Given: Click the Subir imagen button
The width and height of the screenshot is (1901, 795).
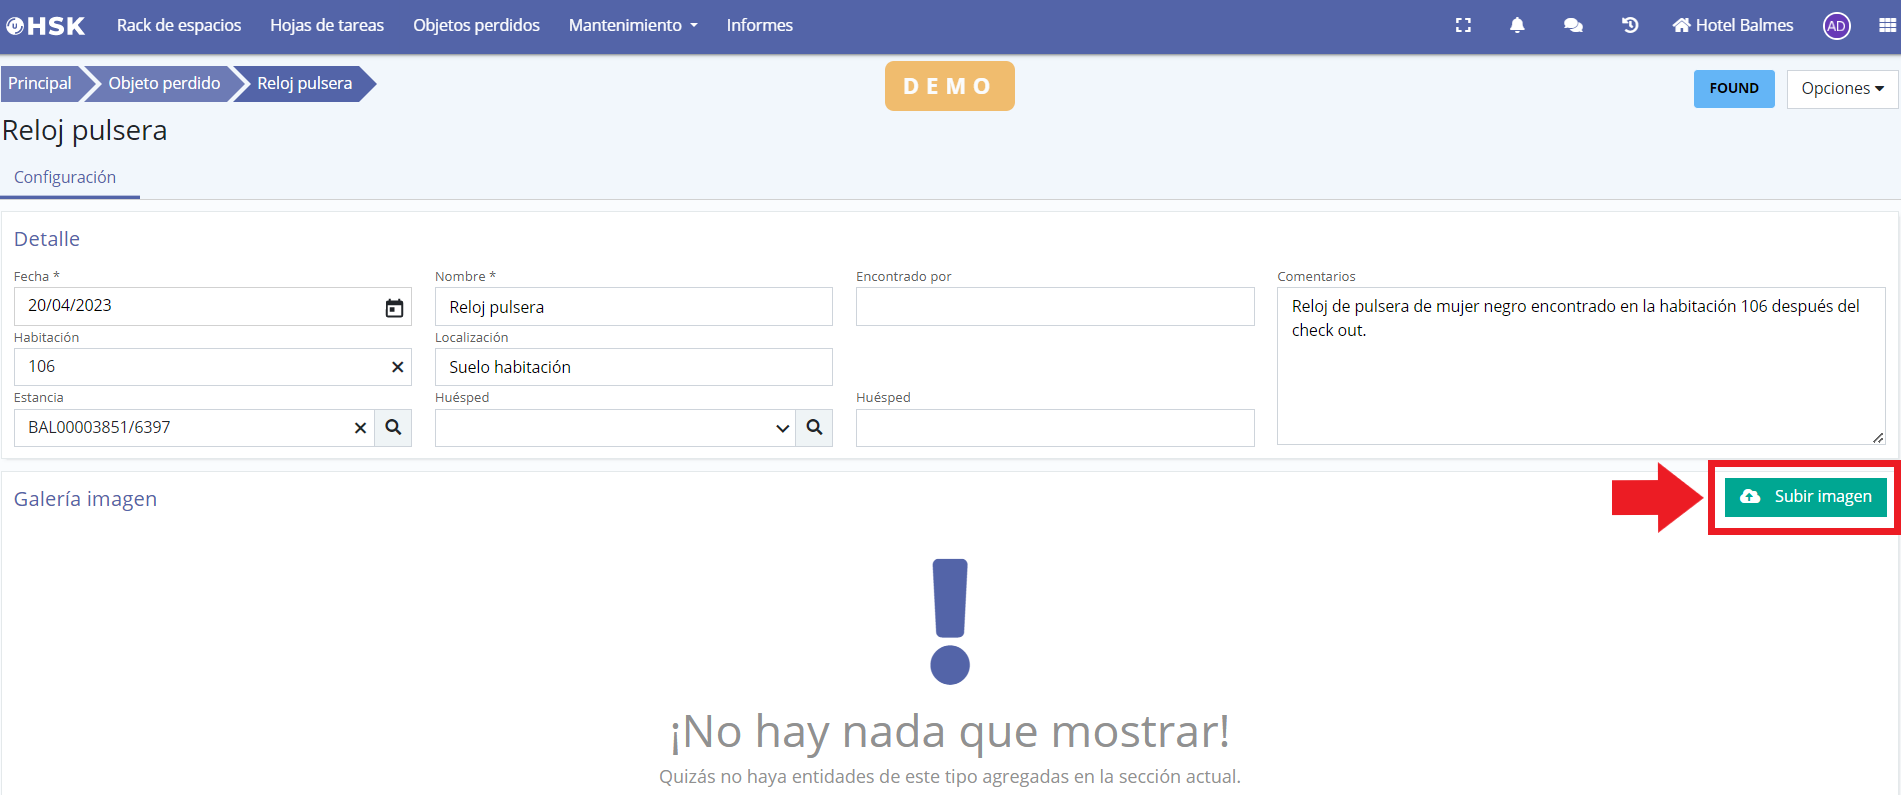Looking at the screenshot, I should [x=1805, y=497].
